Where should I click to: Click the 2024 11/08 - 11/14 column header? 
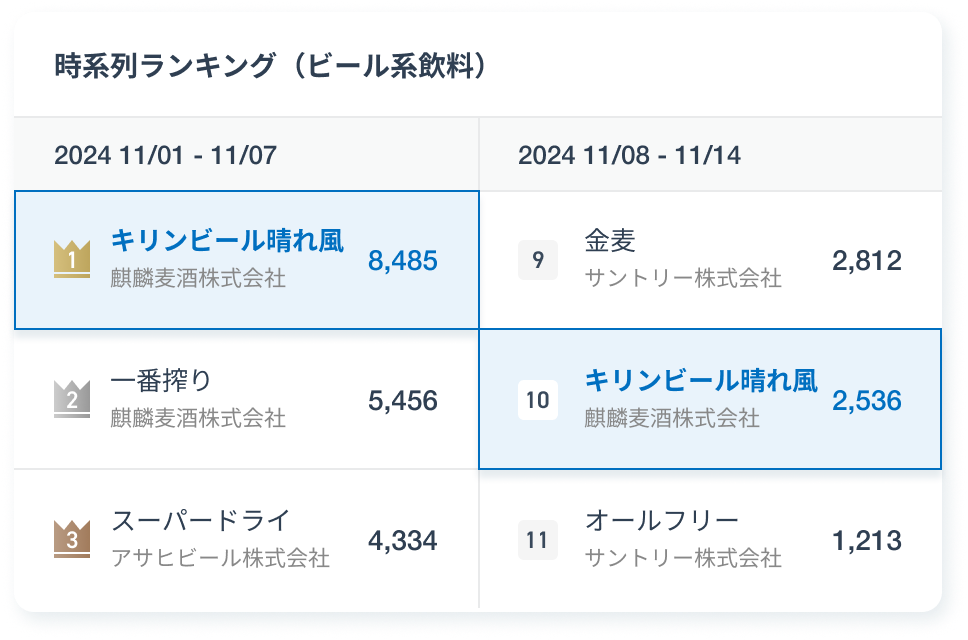(630, 155)
